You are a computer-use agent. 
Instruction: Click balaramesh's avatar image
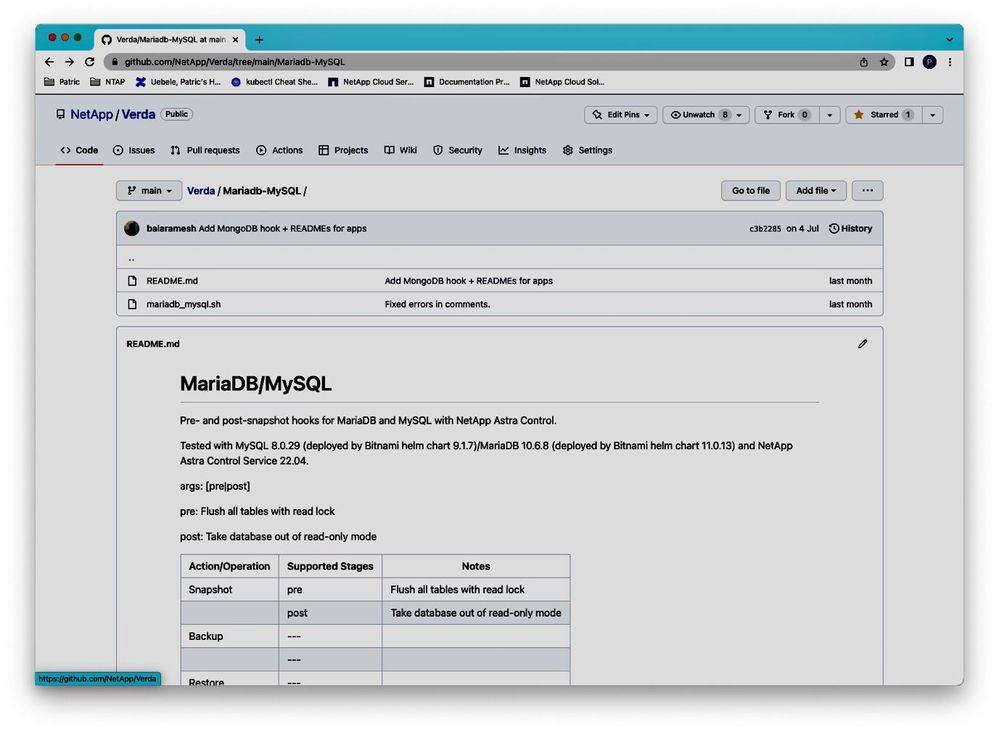point(132,229)
